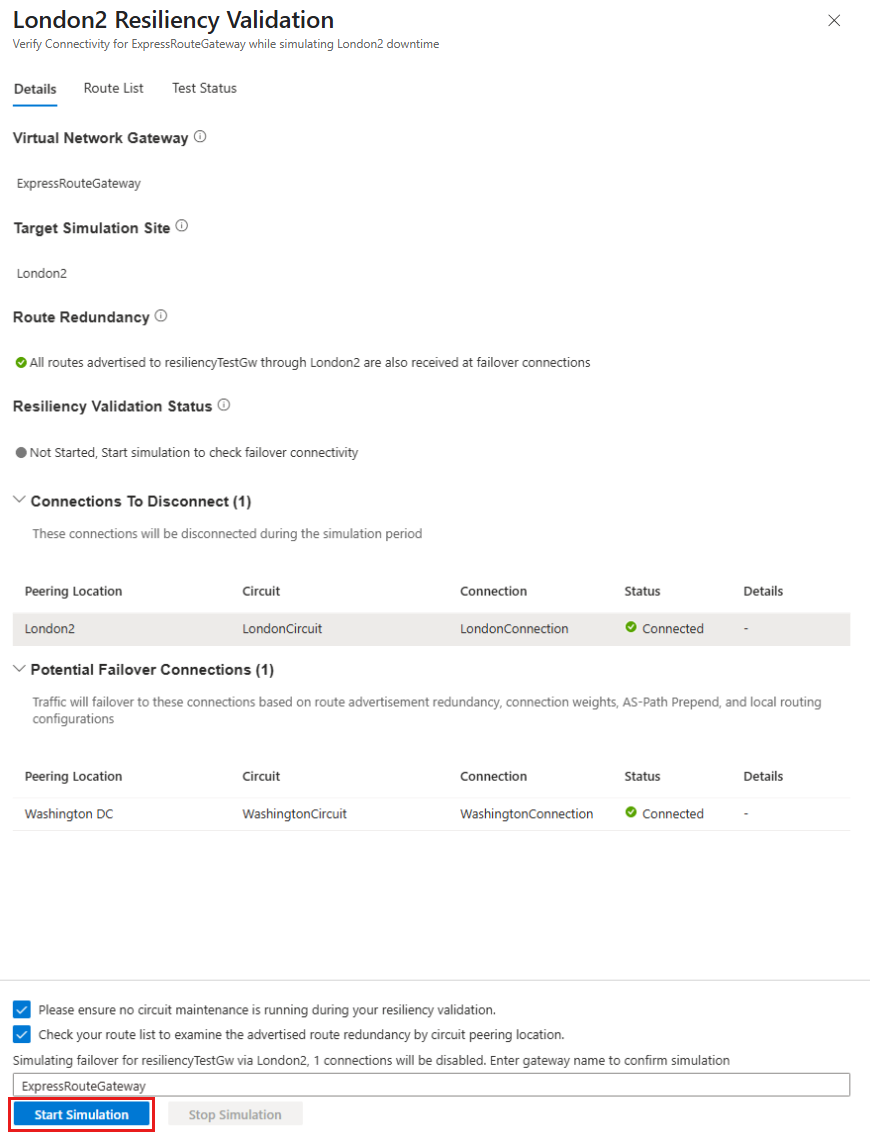The image size is (870, 1145).
Task: Disable the route list examination checkbox
Action: pyautogui.click(x=21, y=1034)
